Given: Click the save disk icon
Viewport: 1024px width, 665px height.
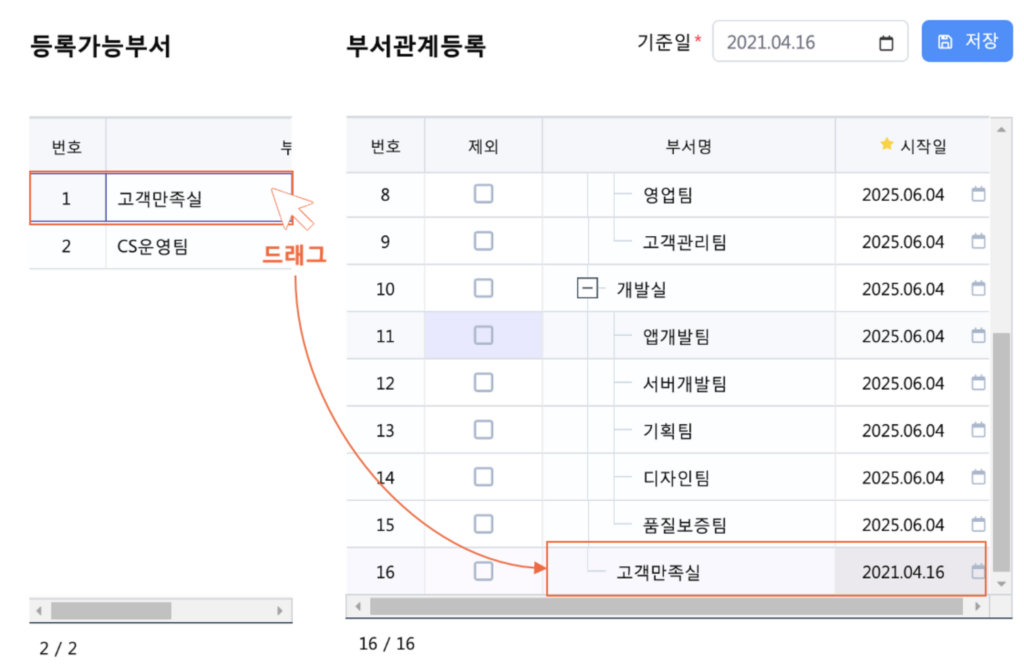Looking at the screenshot, I should [945, 42].
